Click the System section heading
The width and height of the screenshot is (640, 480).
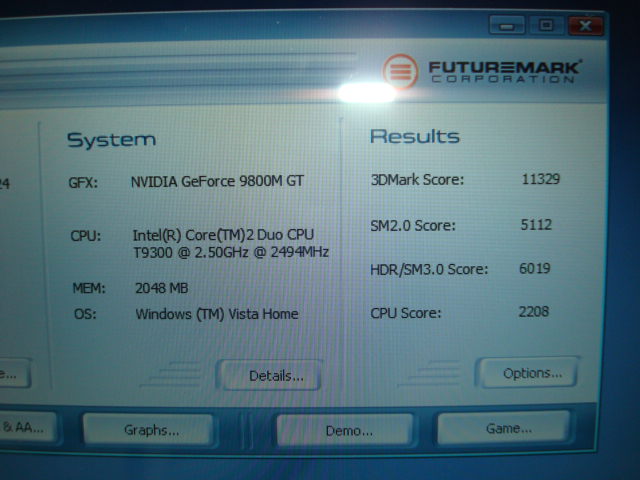point(111,140)
